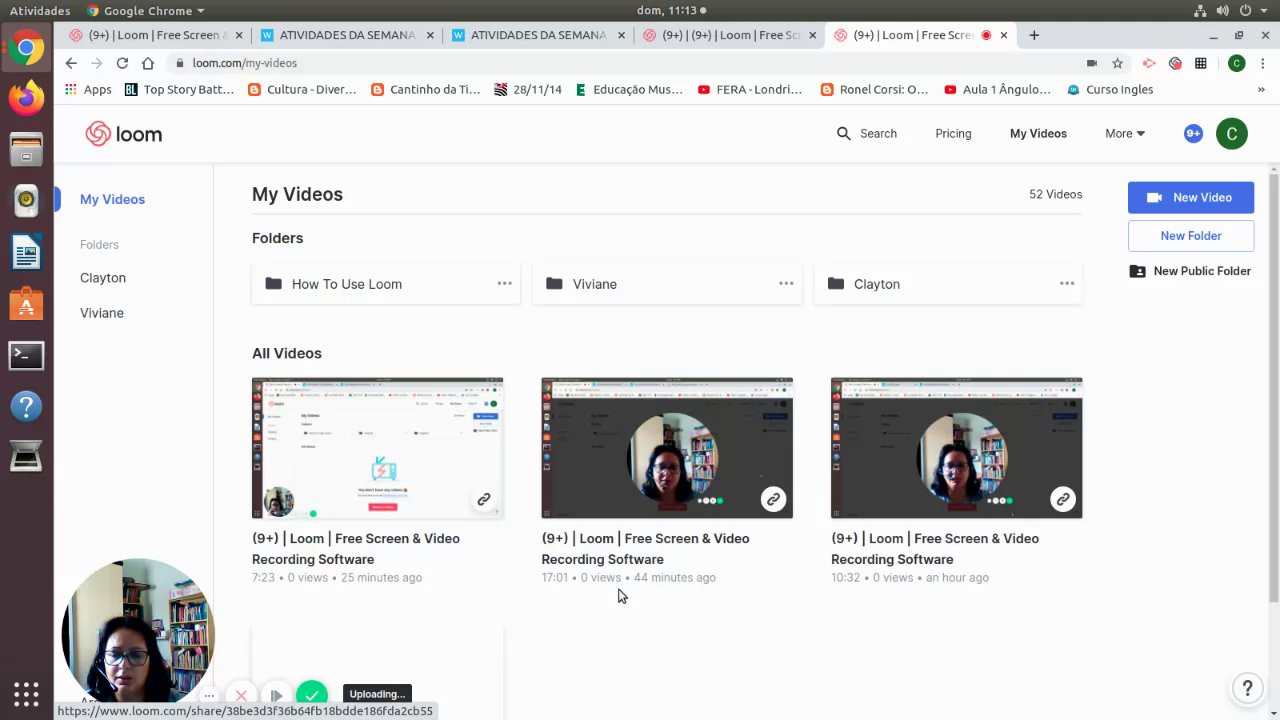Open the Loom help question mark button
Viewport: 1280px width, 720px height.
[x=1247, y=688]
